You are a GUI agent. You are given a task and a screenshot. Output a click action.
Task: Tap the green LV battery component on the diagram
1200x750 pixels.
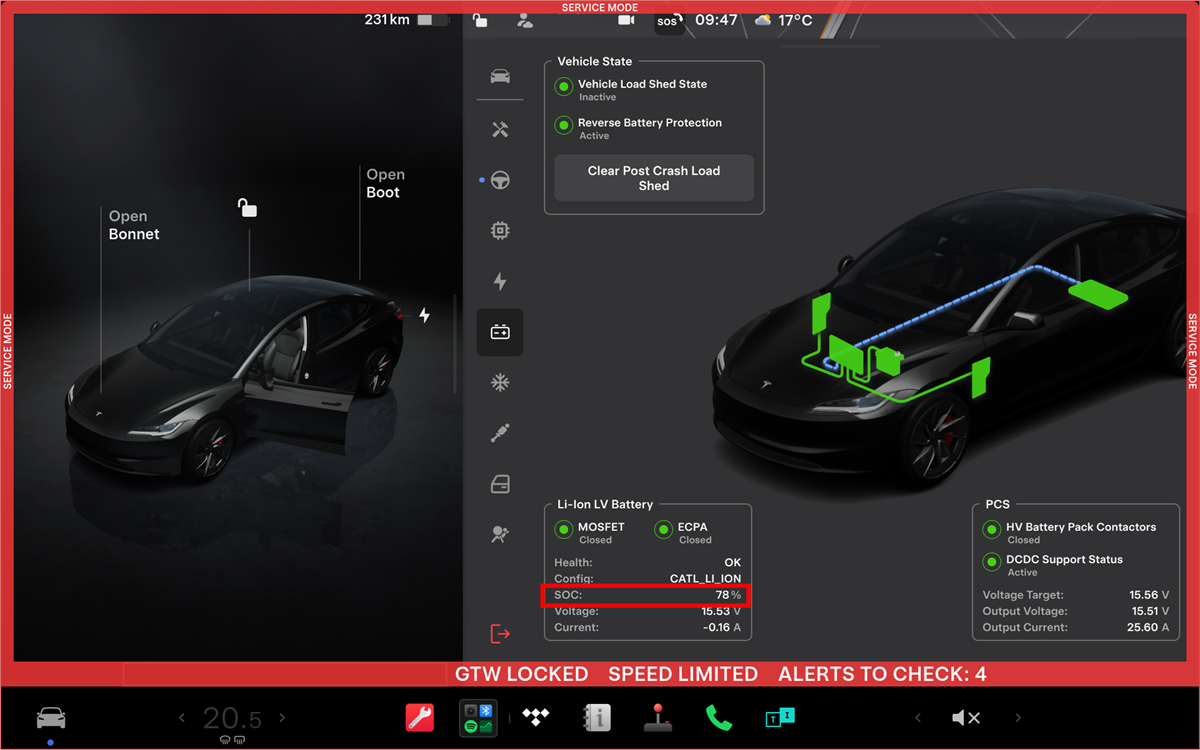pyautogui.click(x=887, y=361)
